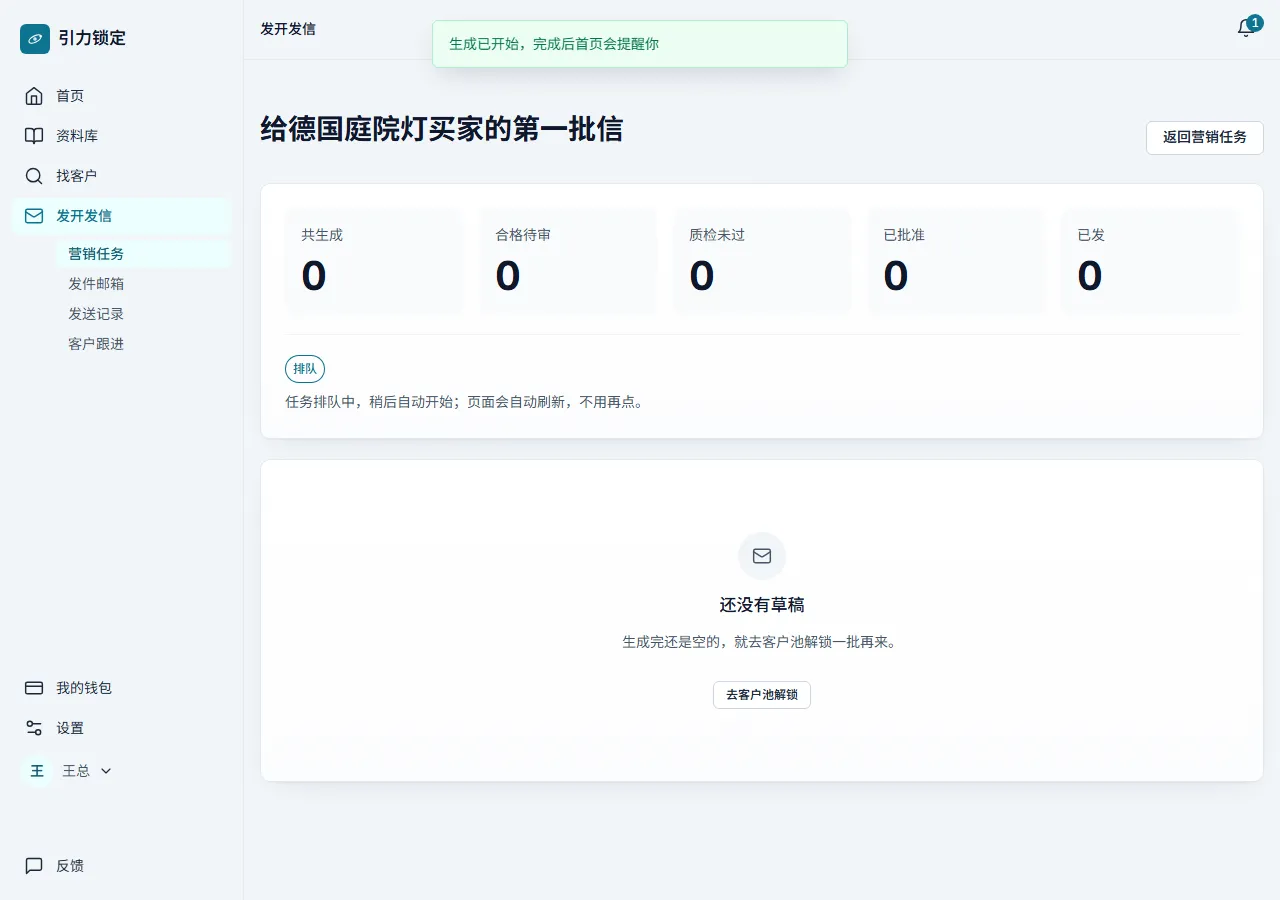Click the 已发 stat card
1280x900 pixels.
coord(1150,262)
